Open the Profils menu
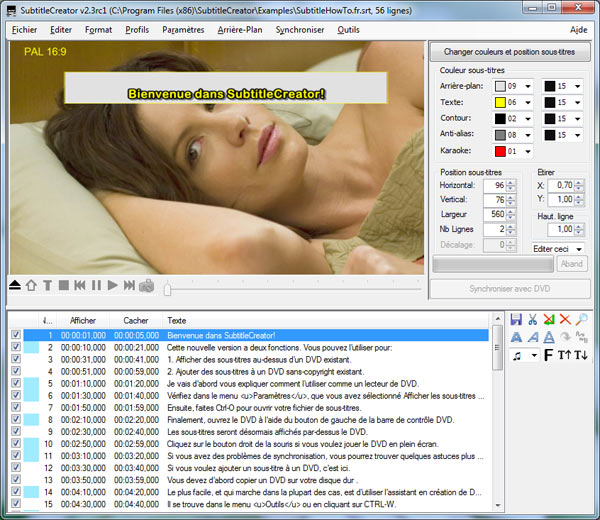600x520 pixels. [x=137, y=30]
